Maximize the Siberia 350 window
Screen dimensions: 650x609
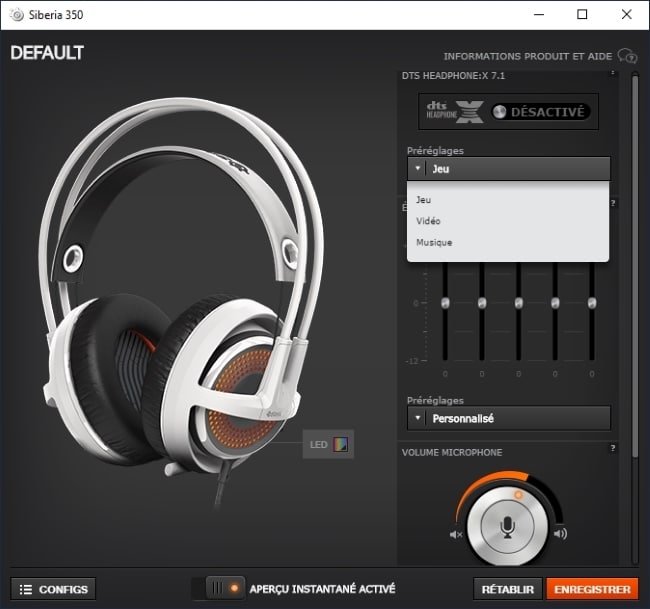[582, 15]
